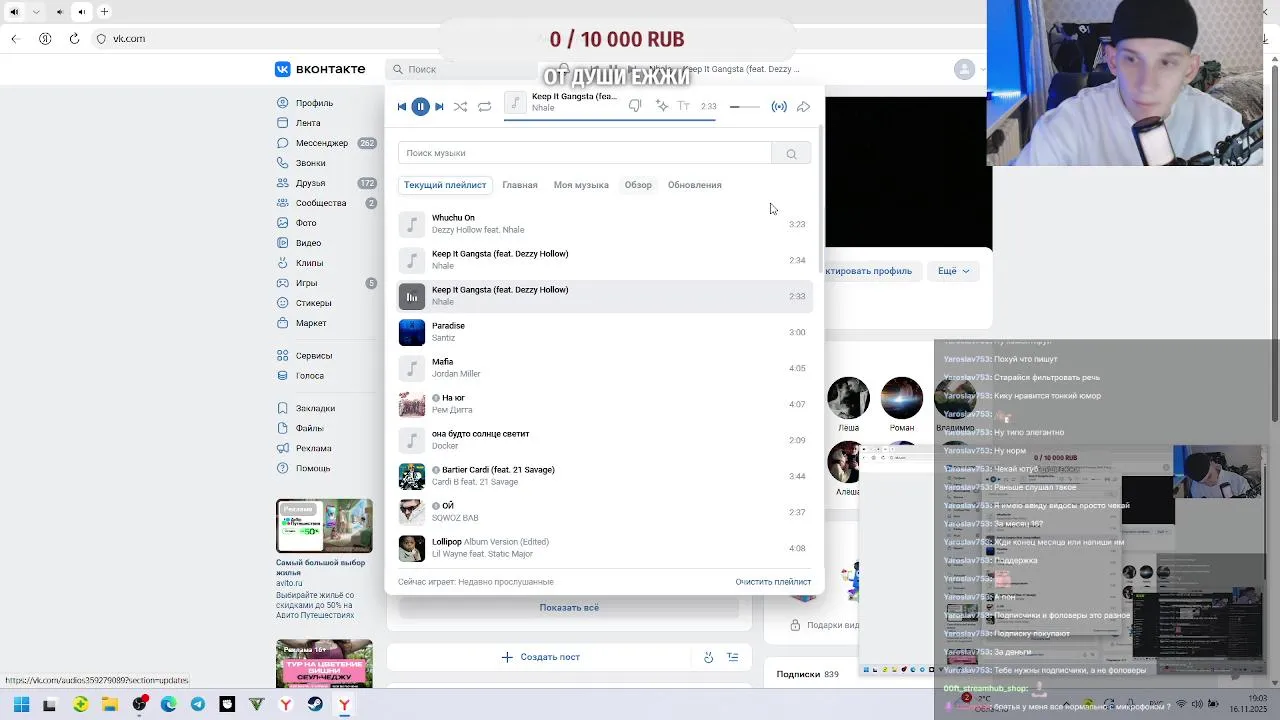Switch to Текущий плейлист tab
The width and height of the screenshot is (1280, 720).
(x=445, y=185)
